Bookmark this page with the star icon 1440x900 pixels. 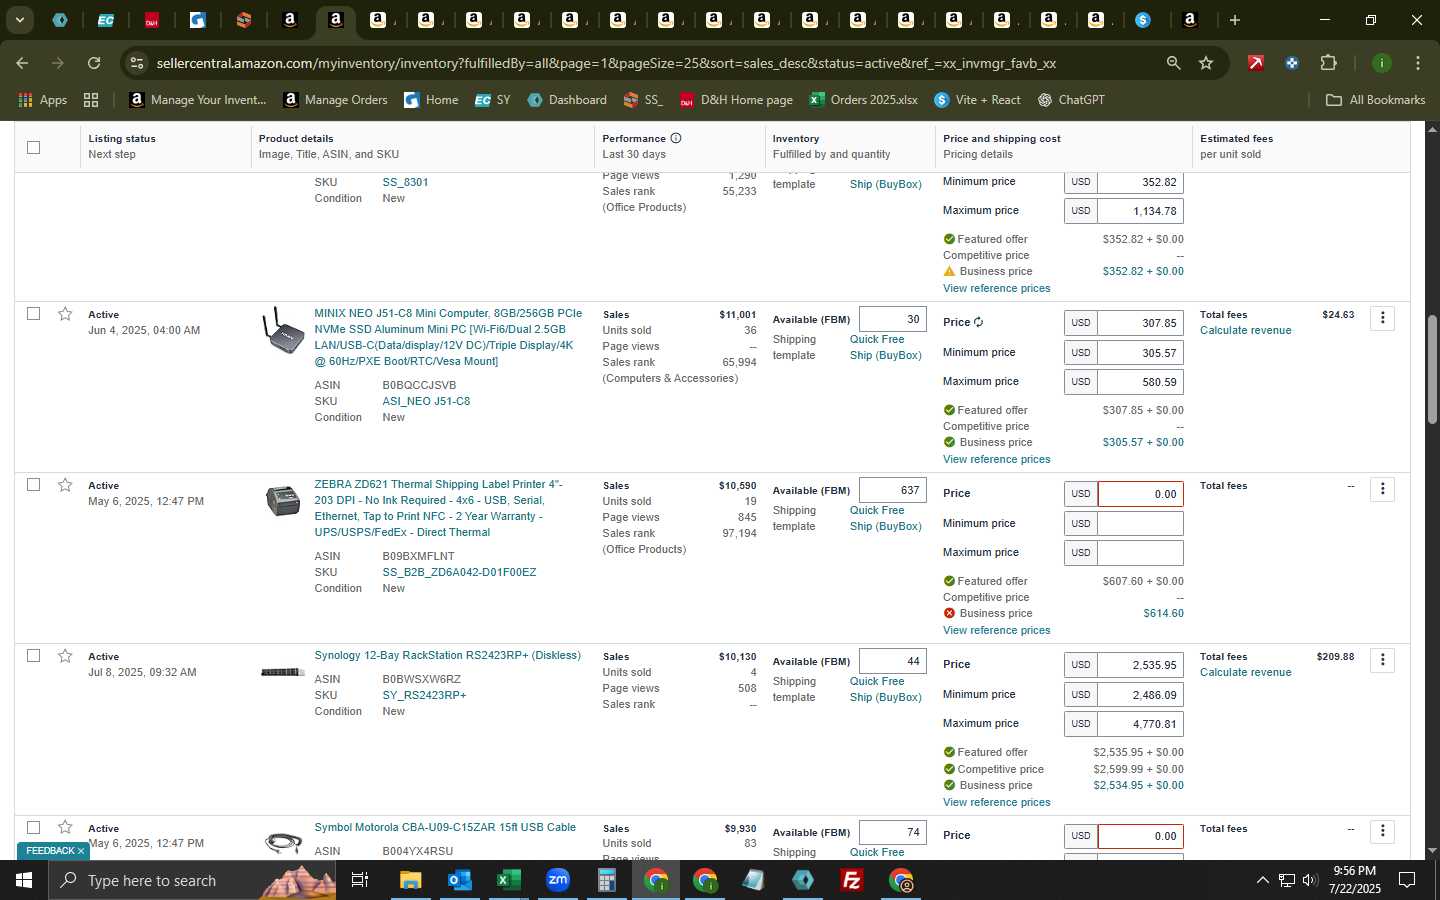tap(1206, 63)
